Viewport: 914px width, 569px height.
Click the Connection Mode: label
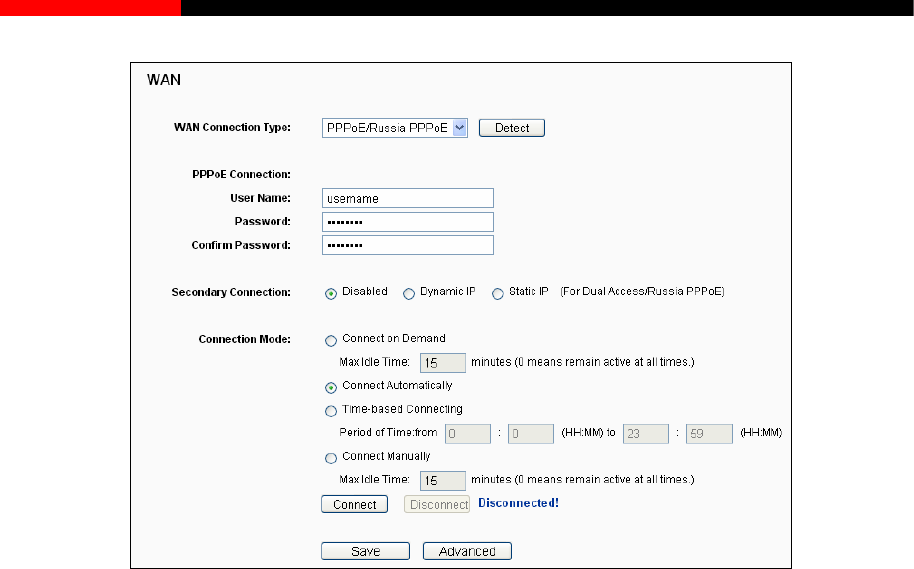(x=244, y=339)
